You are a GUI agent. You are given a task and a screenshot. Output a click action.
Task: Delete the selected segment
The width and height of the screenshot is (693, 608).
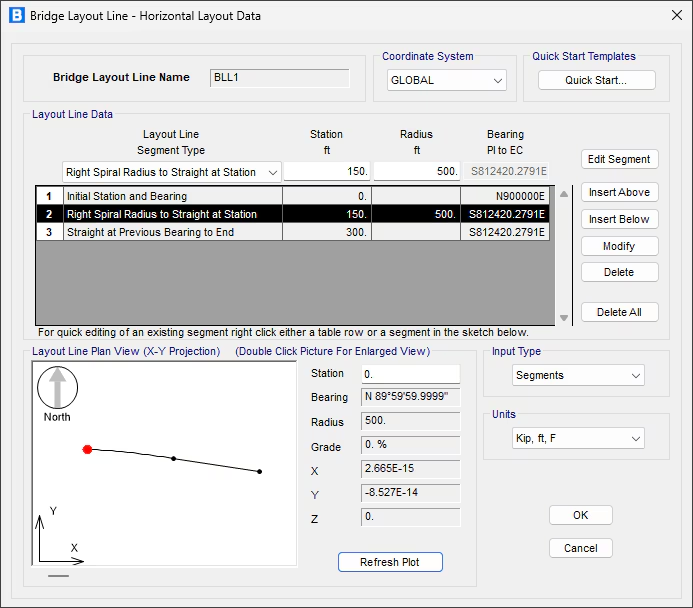point(619,272)
